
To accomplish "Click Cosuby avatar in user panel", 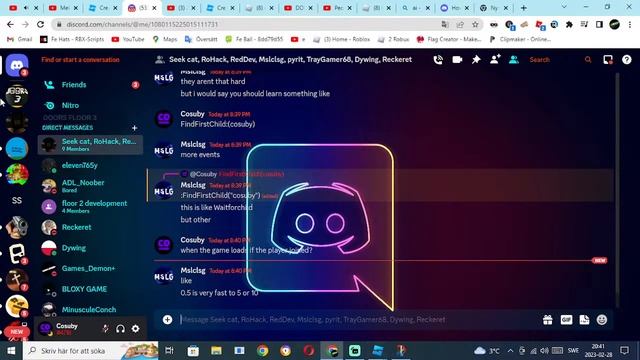I will (45, 328).
